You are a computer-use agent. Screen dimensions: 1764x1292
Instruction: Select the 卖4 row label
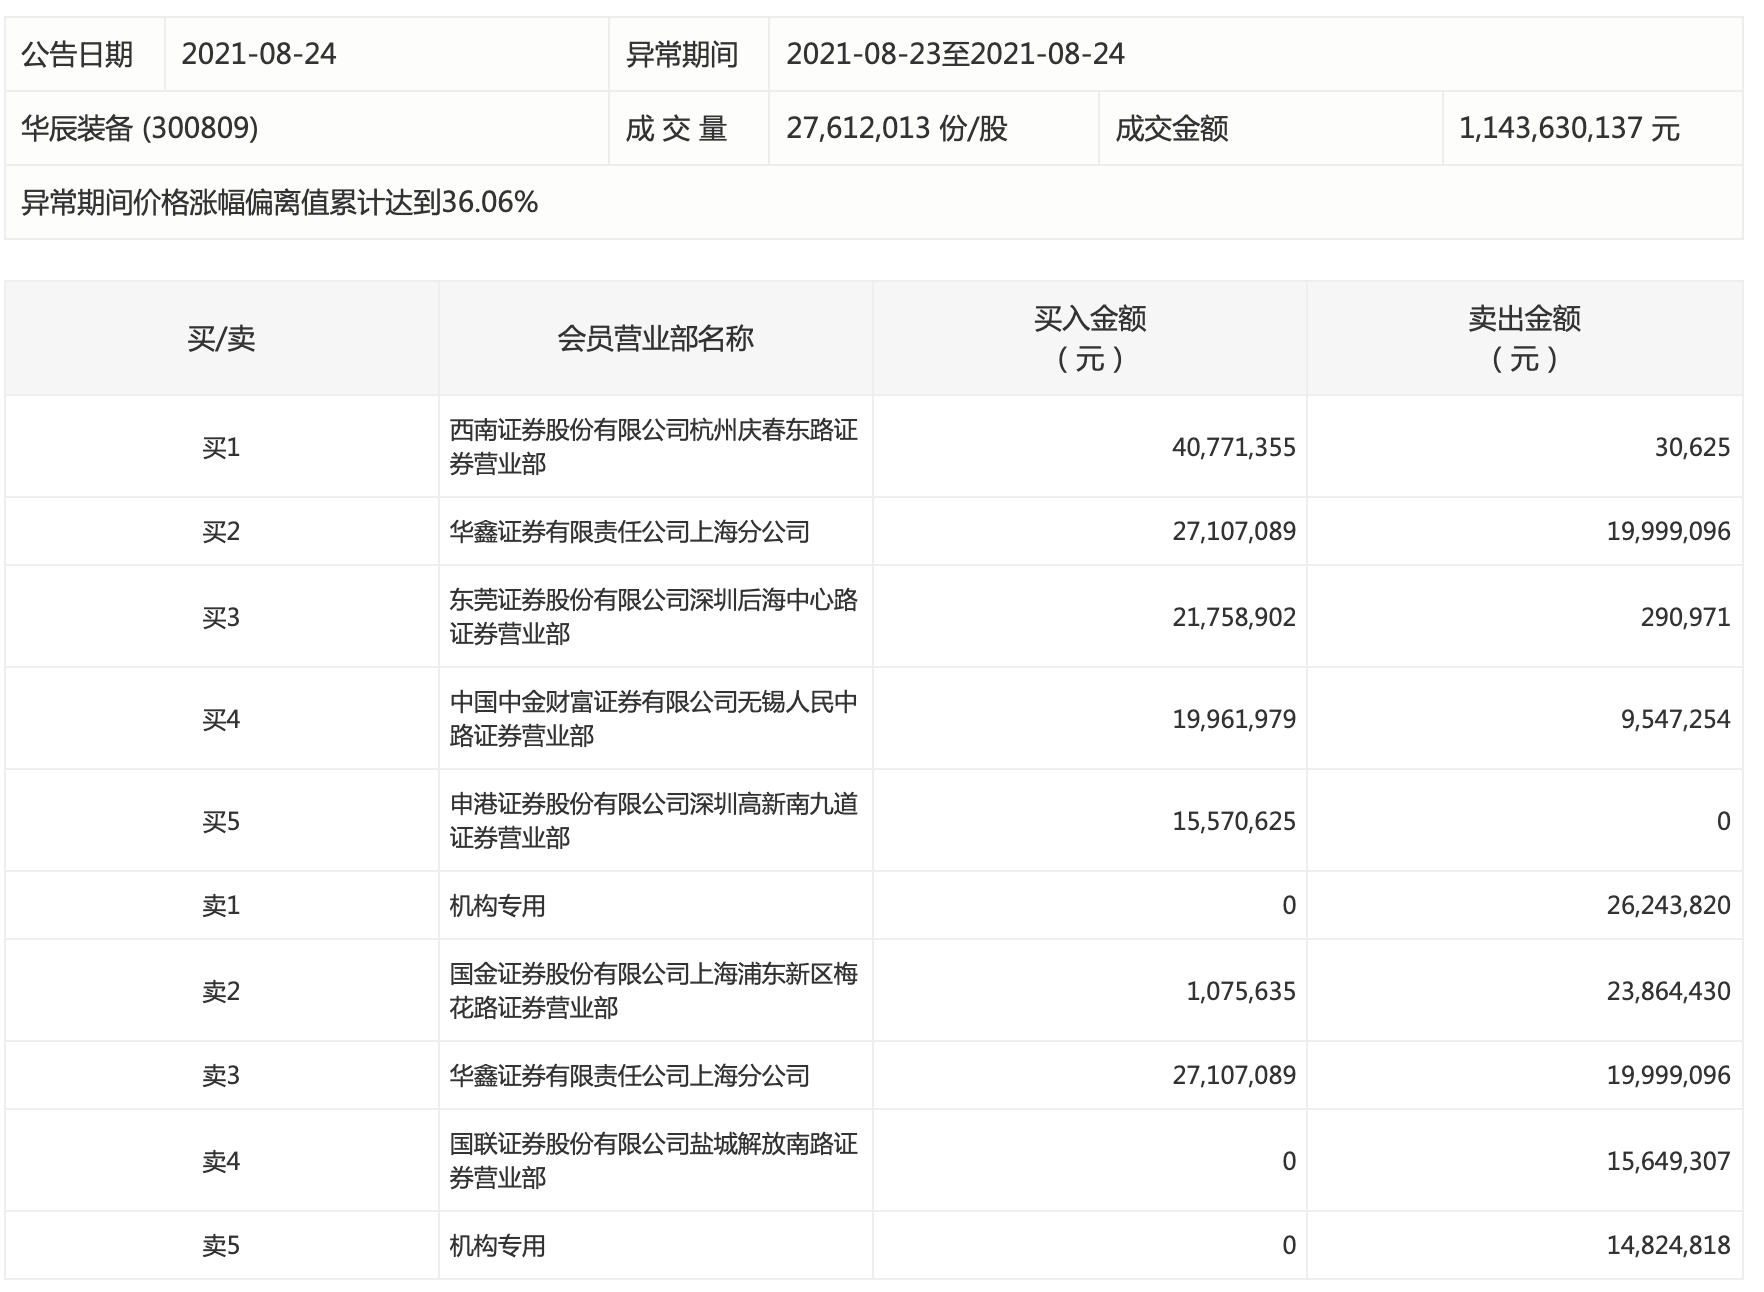(221, 1161)
